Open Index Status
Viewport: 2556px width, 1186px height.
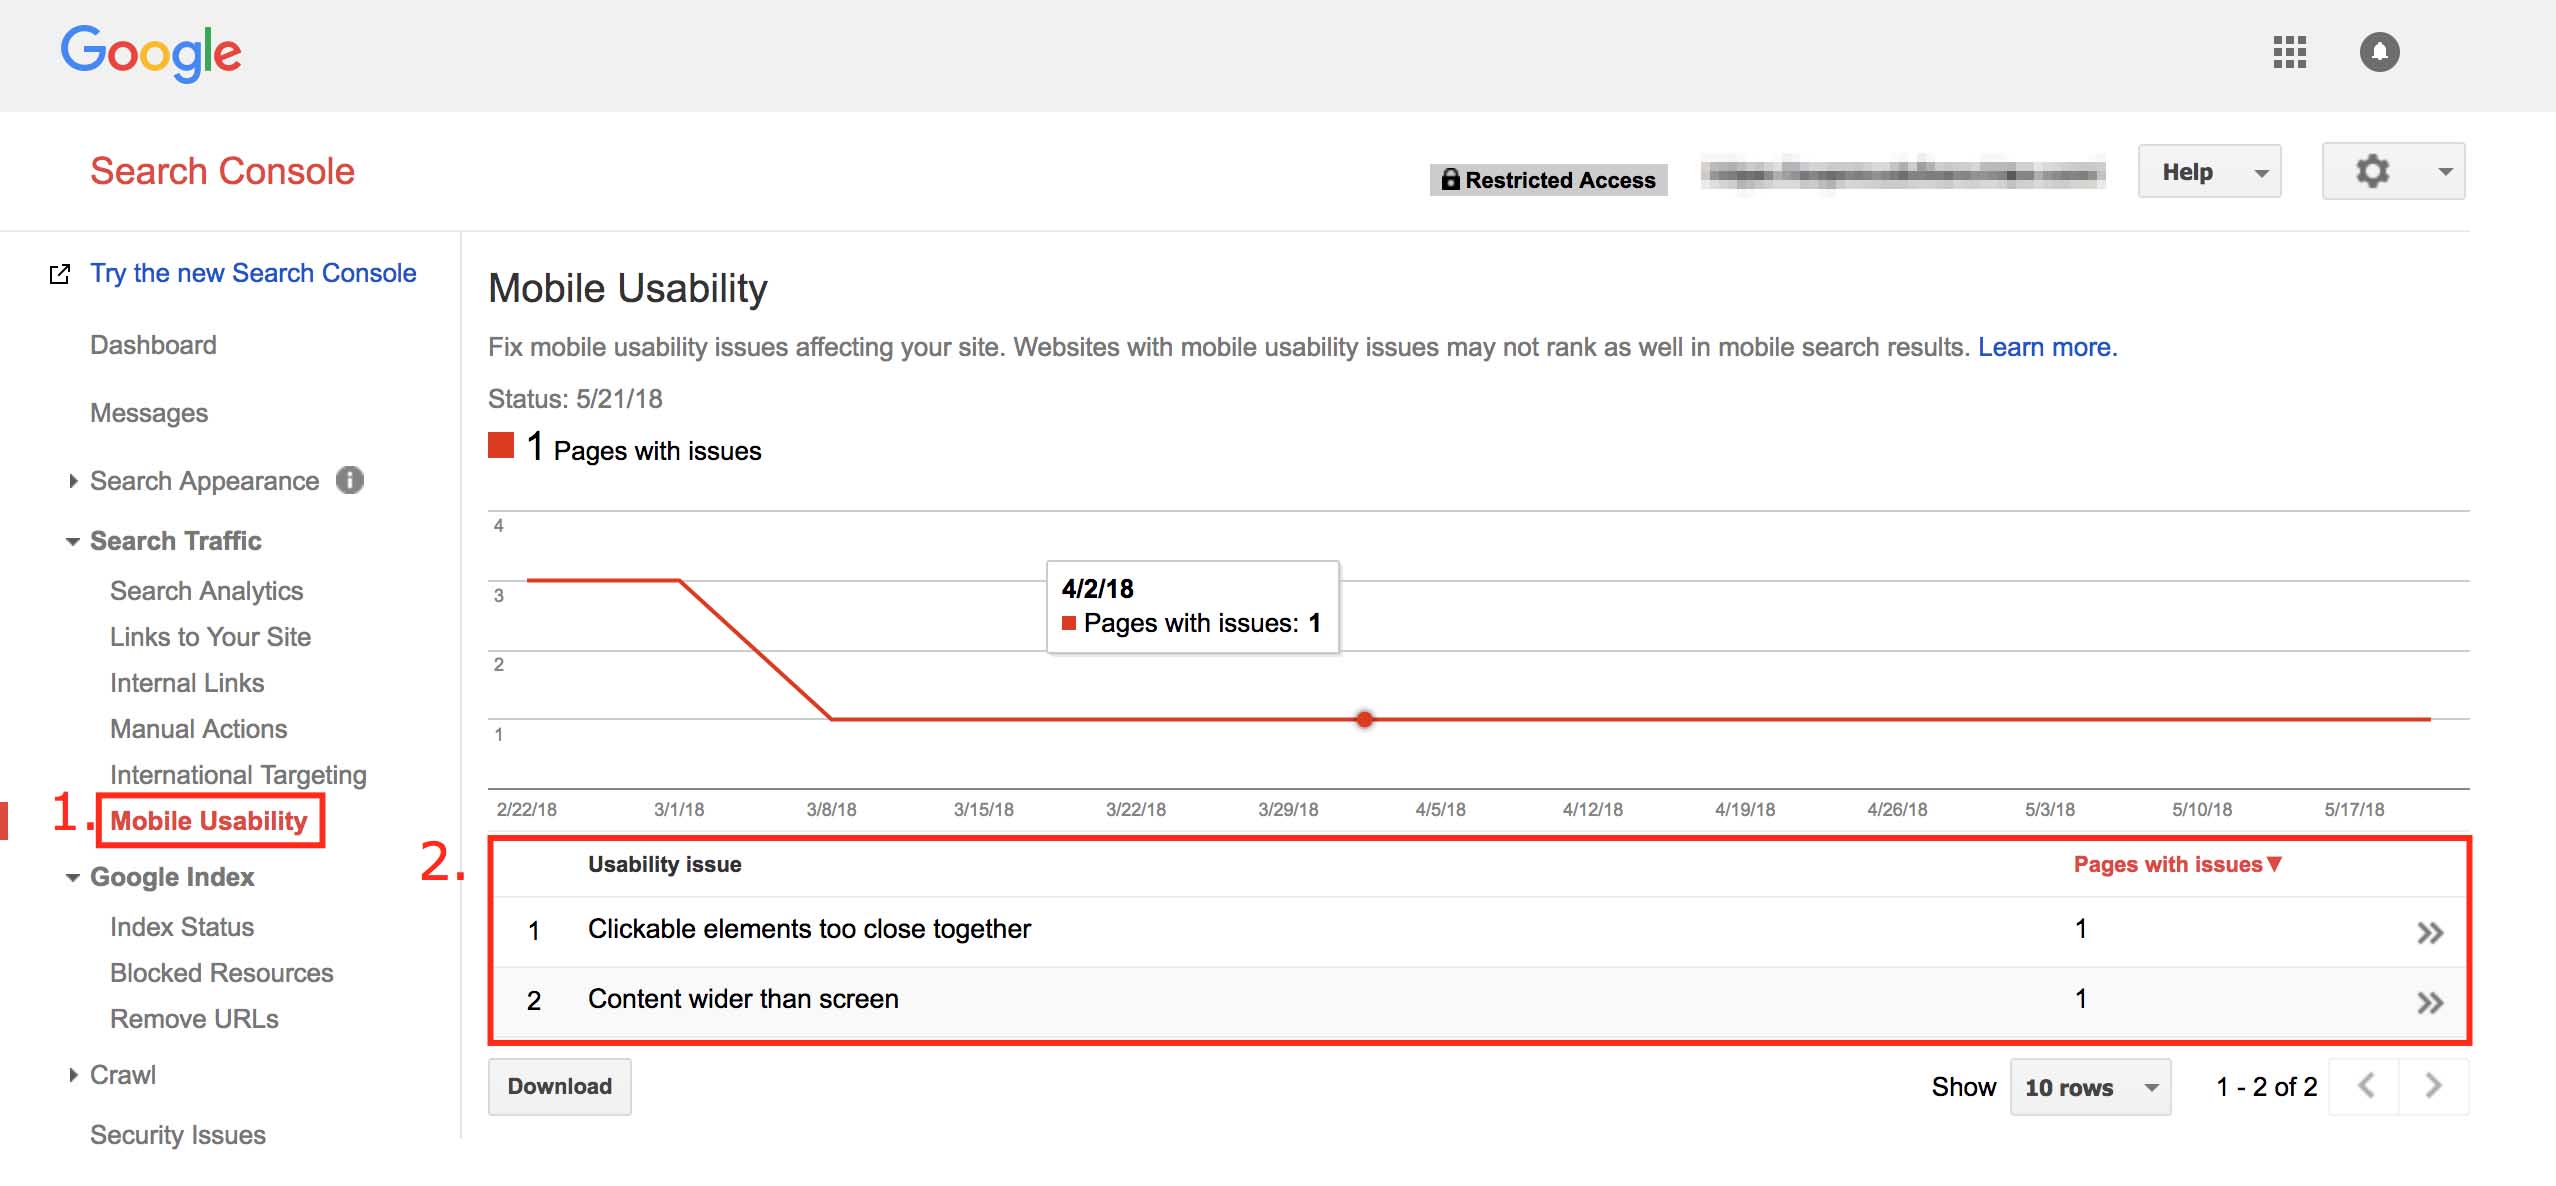coord(182,927)
